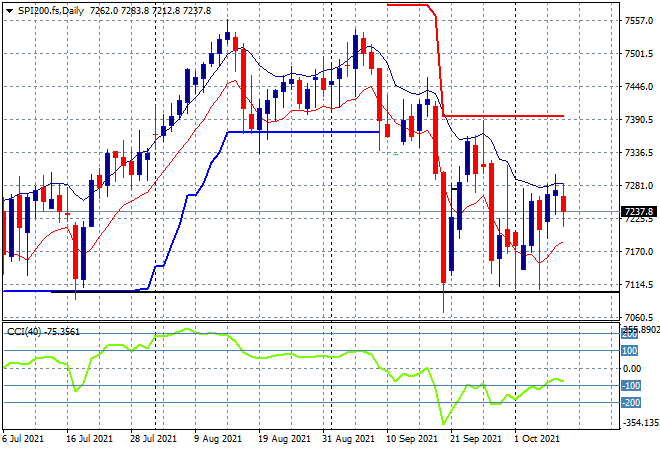Click the small green dash marker

coord(395,154)
